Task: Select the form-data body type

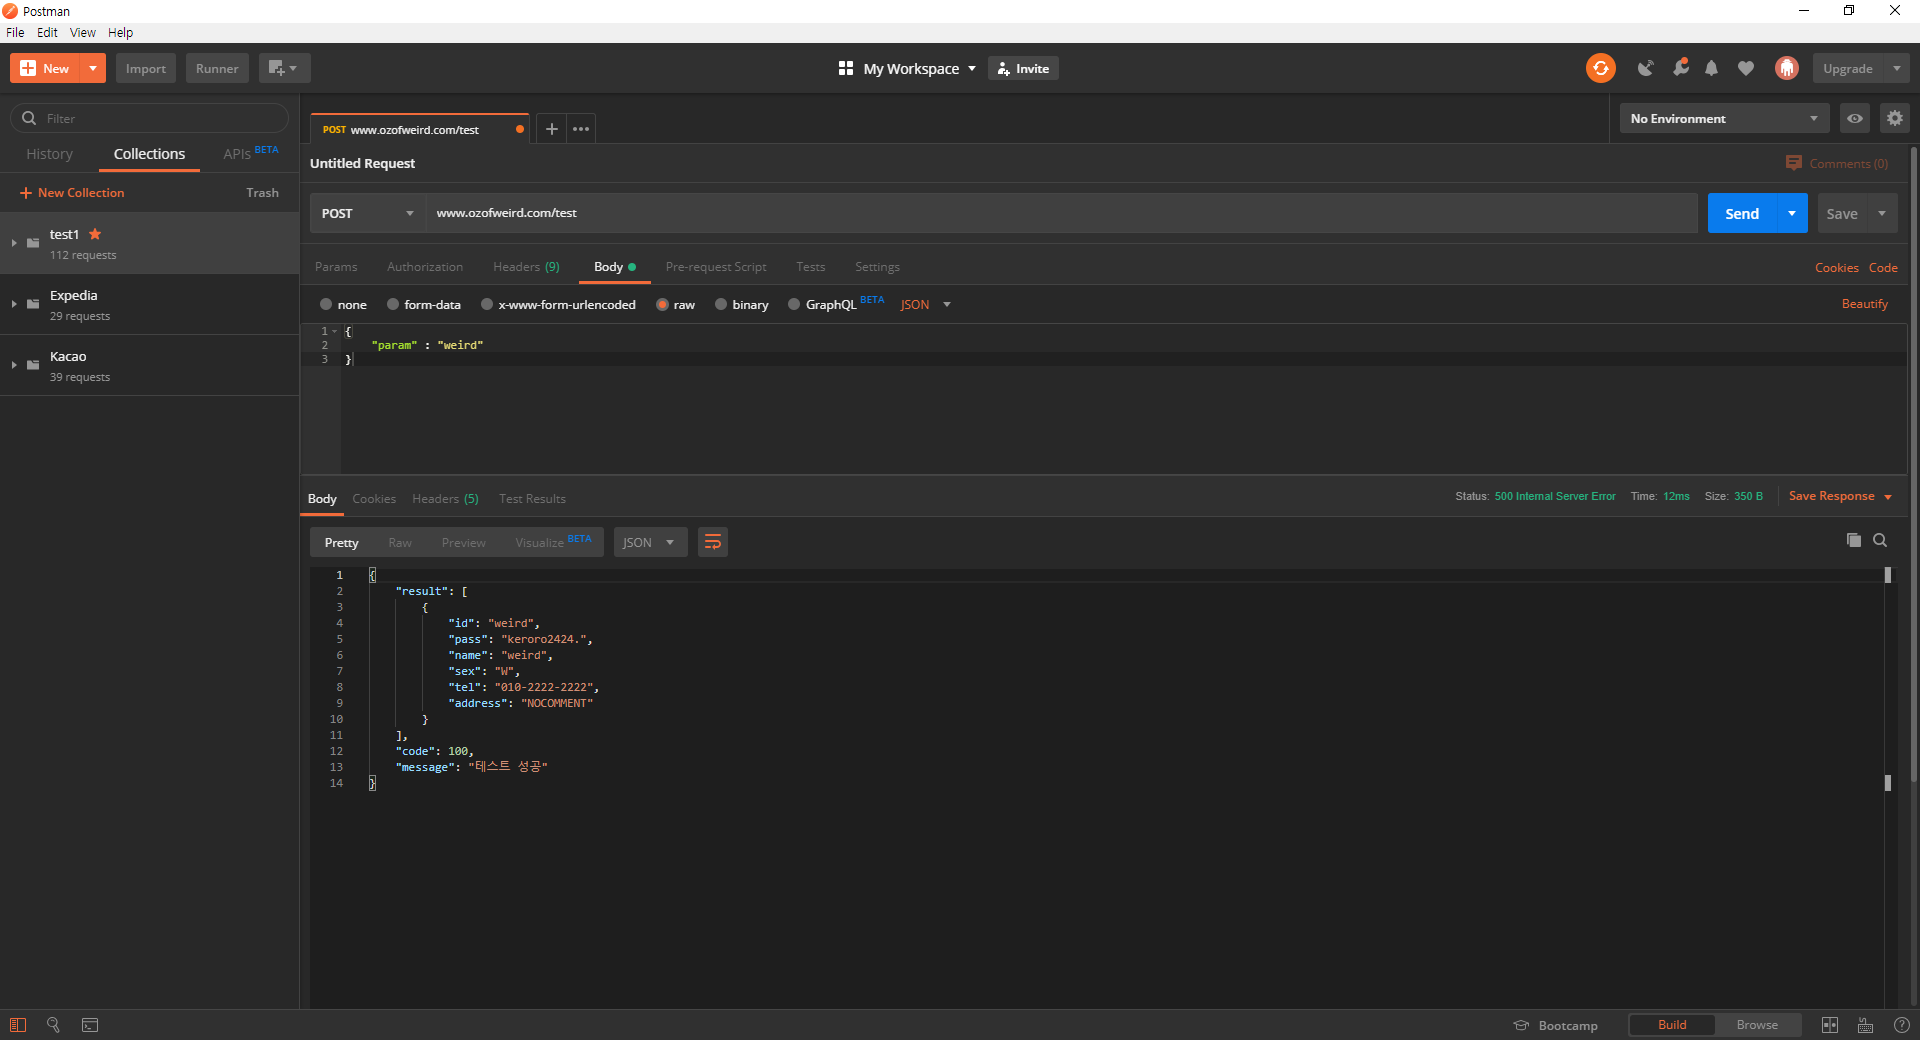Action: (x=393, y=304)
